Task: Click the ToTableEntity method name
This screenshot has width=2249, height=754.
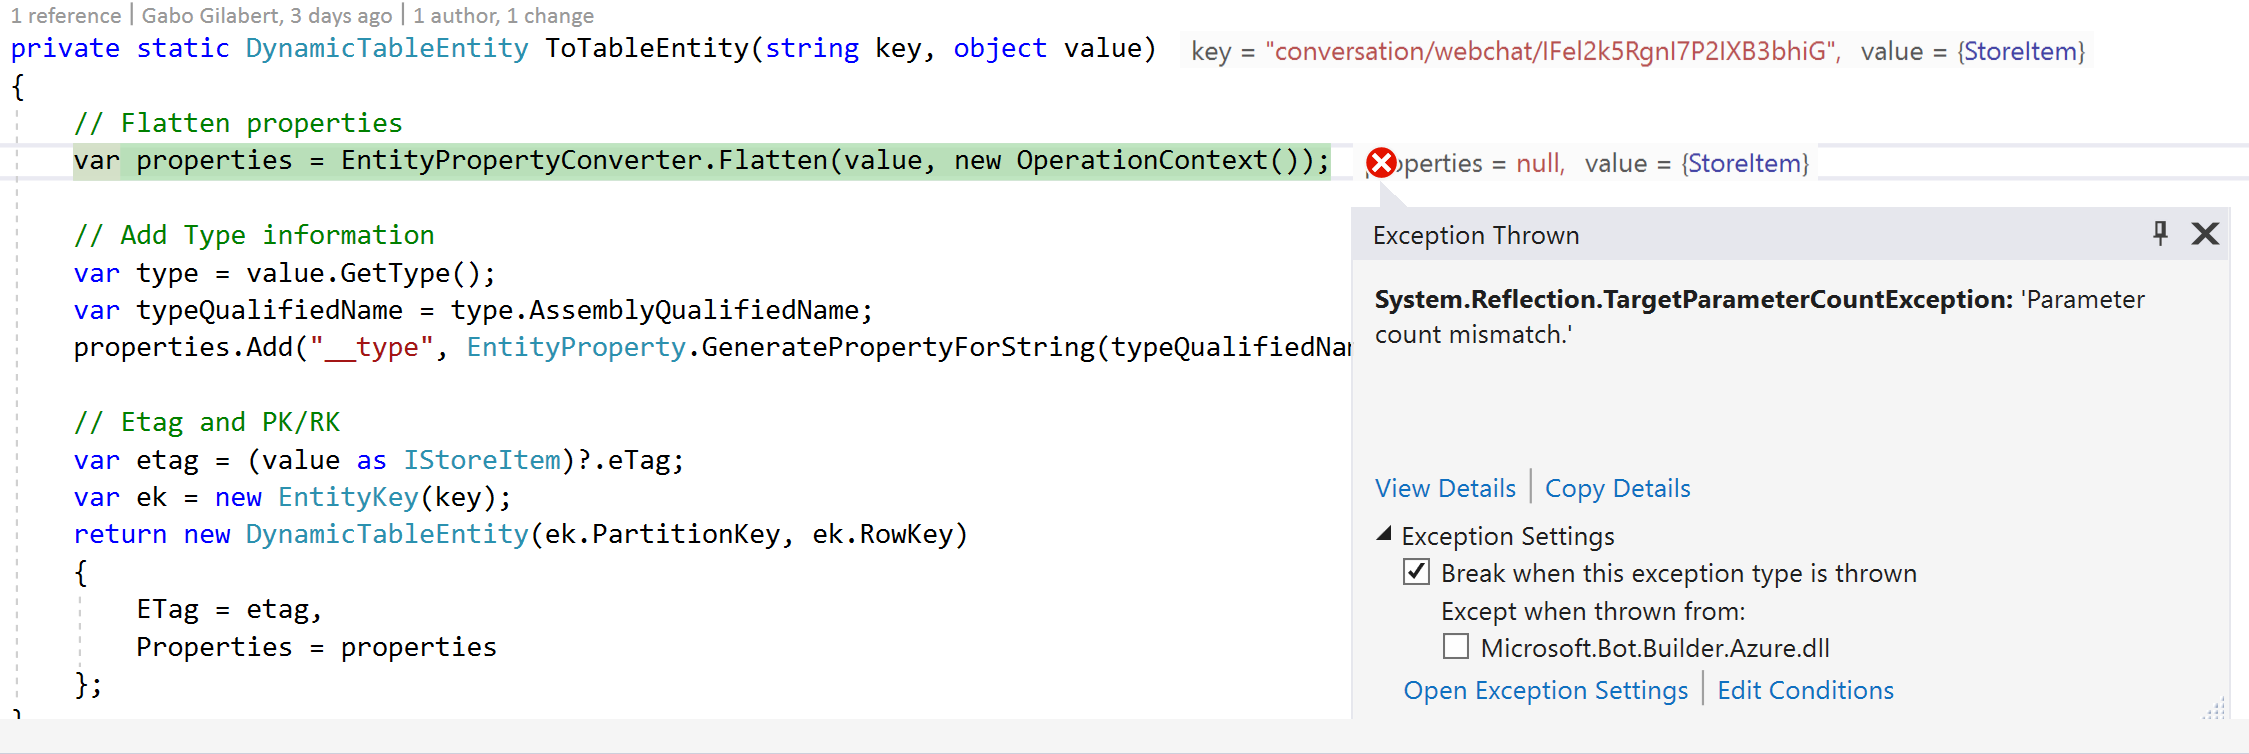Action: pyautogui.click(x=647, y=48)
